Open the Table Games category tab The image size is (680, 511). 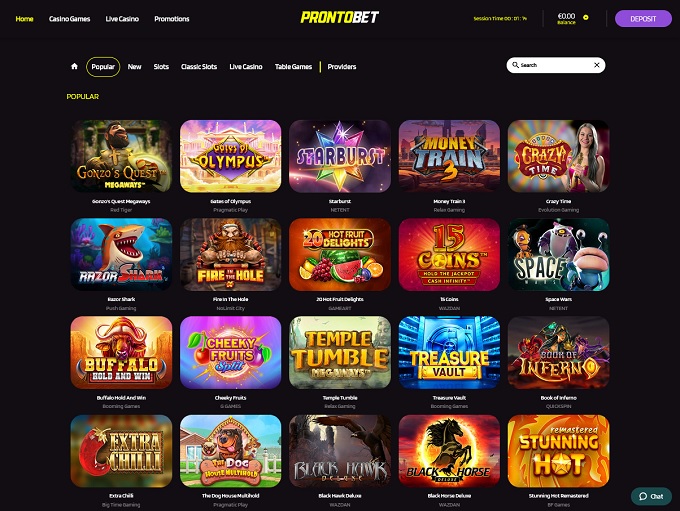coord(293,67)
